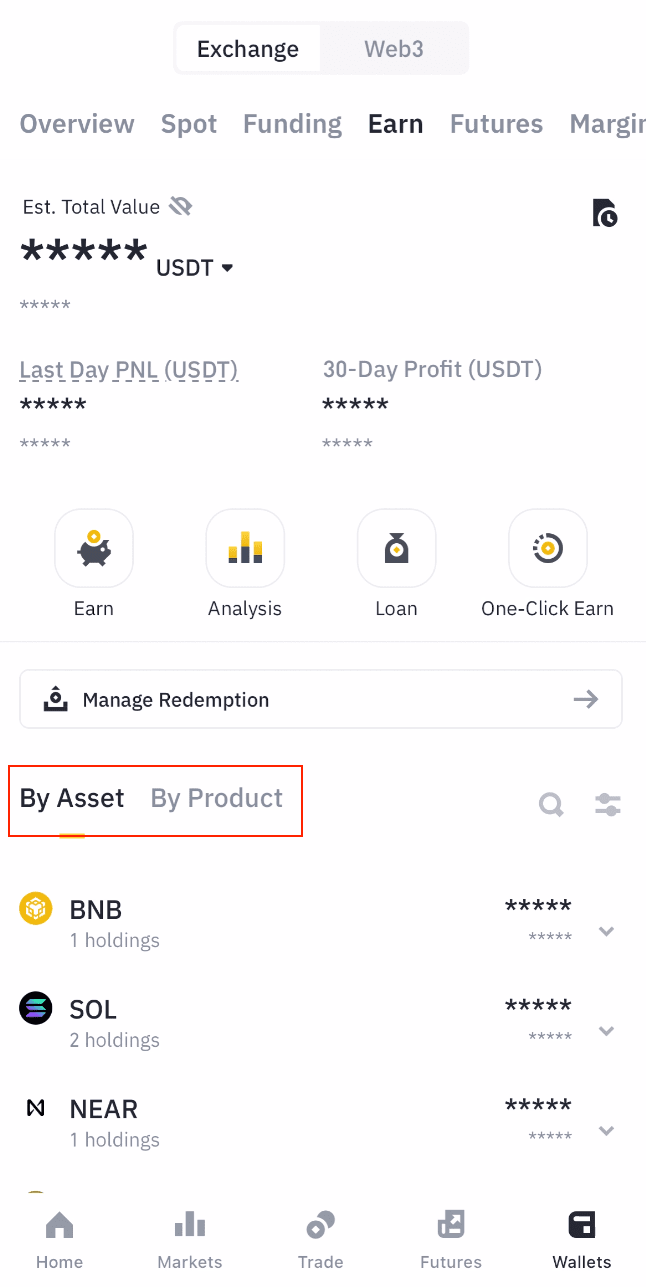Switch to the Funding tab
Viewport: 646px width, 1287px height.
click(292, 124)
